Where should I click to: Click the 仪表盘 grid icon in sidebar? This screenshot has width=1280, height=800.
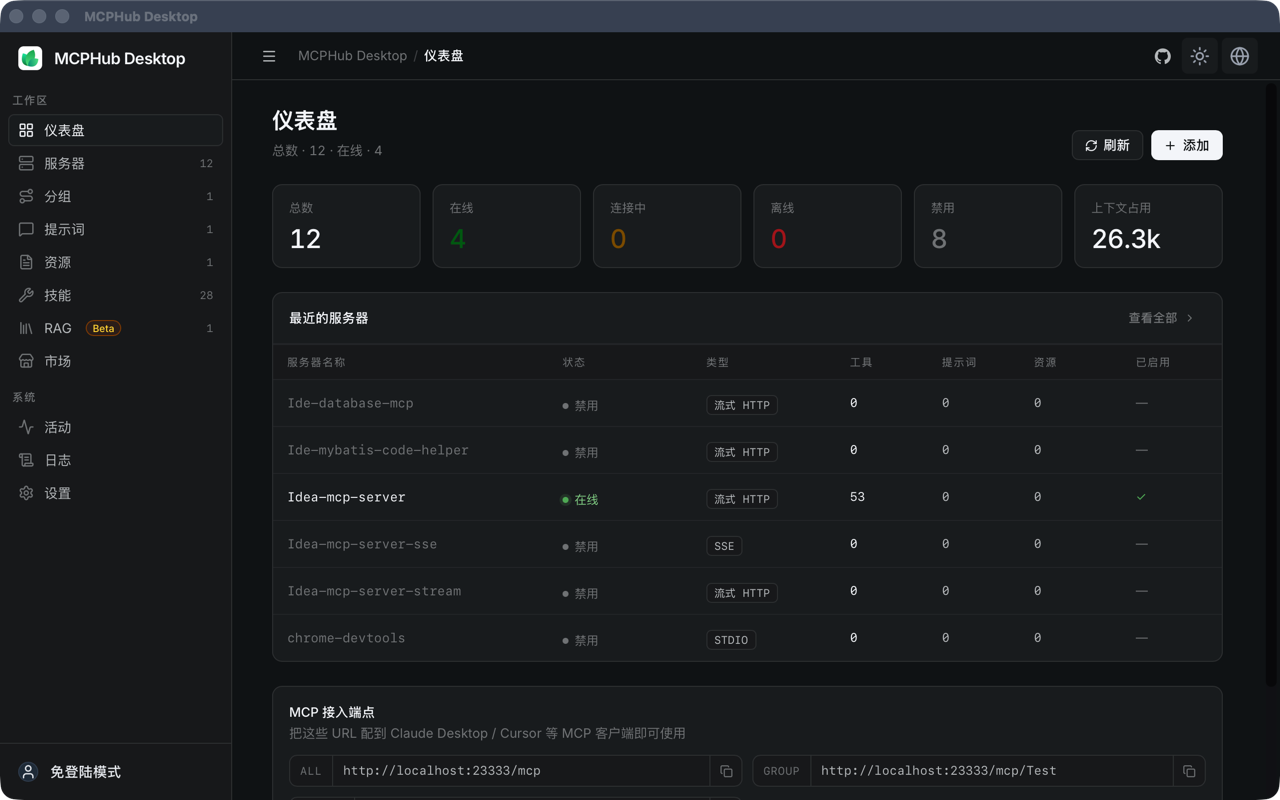point(26,130)
